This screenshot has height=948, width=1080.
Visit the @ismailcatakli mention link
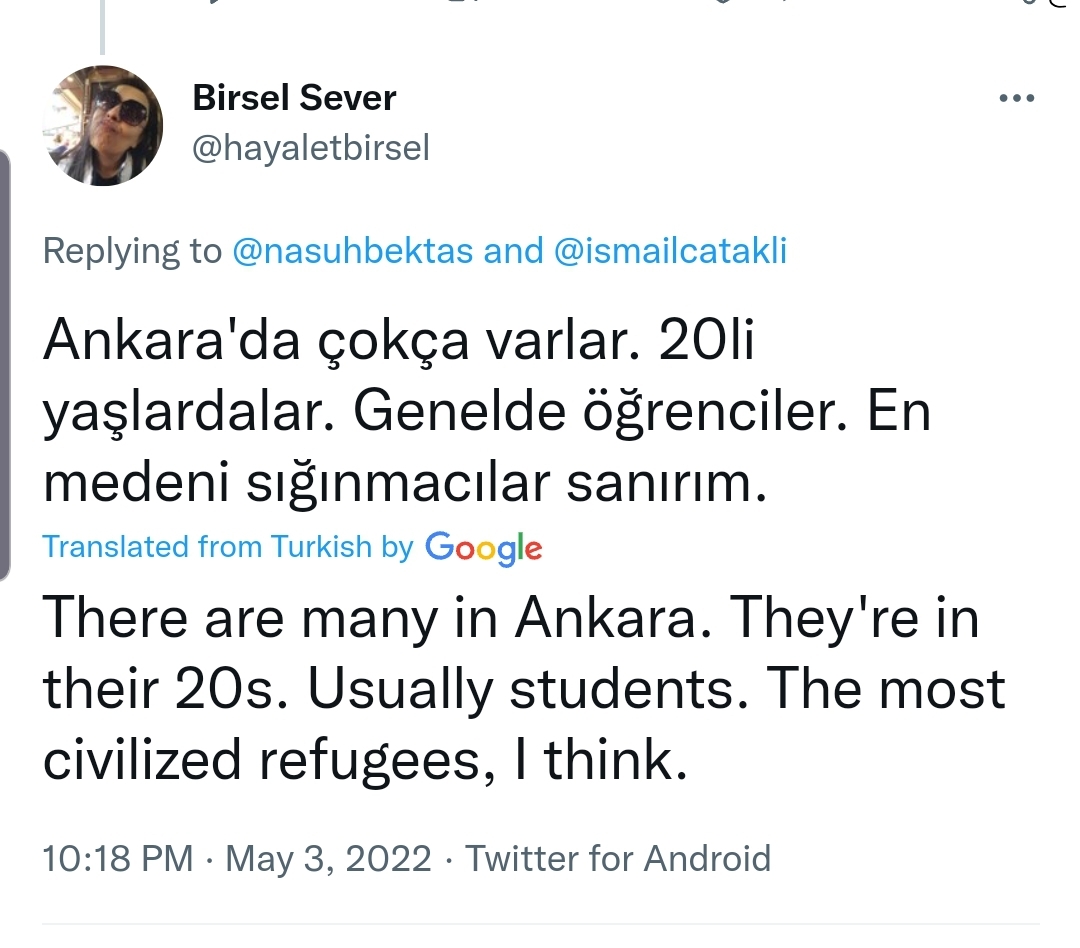(x=670, y=250)
